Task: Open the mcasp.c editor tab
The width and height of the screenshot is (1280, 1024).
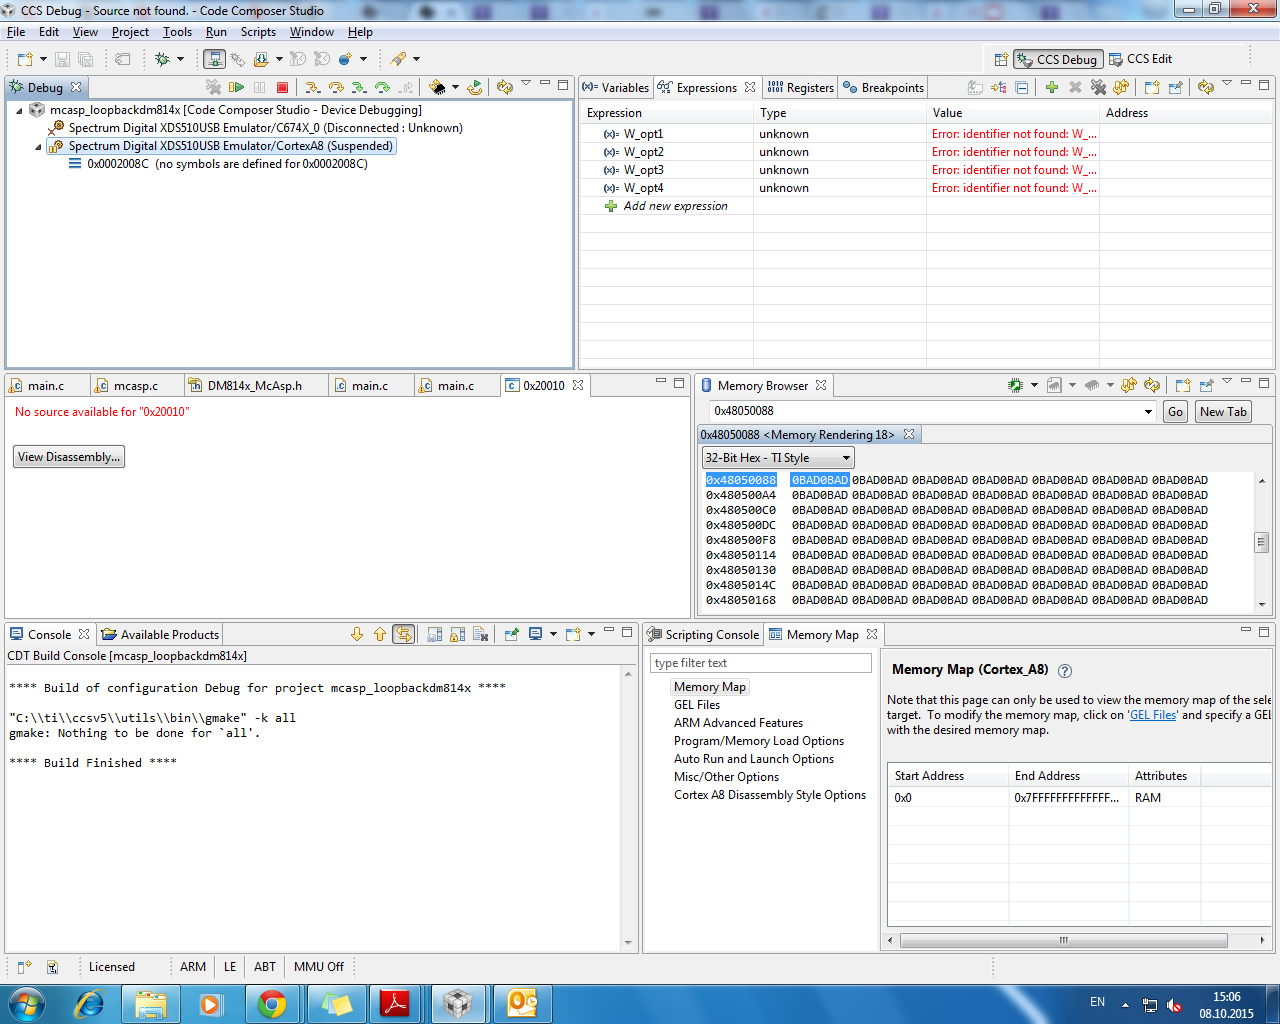Action: point(136,386)
